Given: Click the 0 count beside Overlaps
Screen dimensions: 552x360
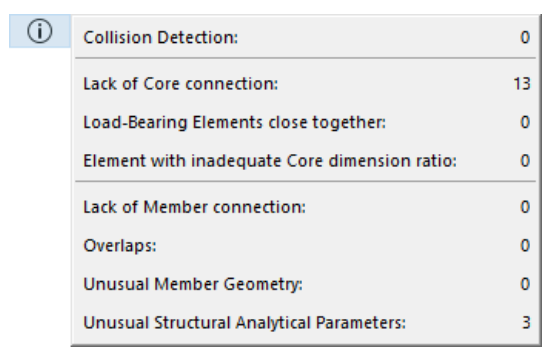Looking at the screenshot, I should coord(525,245).
